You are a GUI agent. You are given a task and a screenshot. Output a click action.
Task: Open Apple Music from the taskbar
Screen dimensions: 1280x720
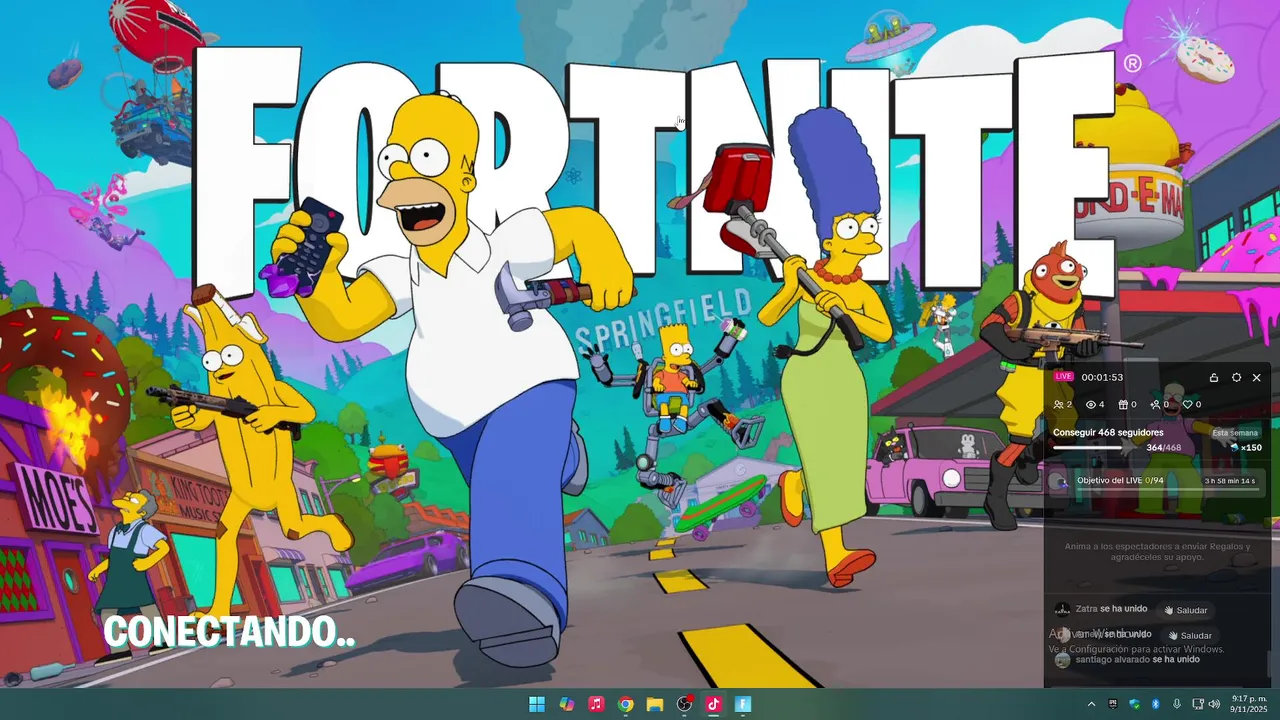(596, 704)
